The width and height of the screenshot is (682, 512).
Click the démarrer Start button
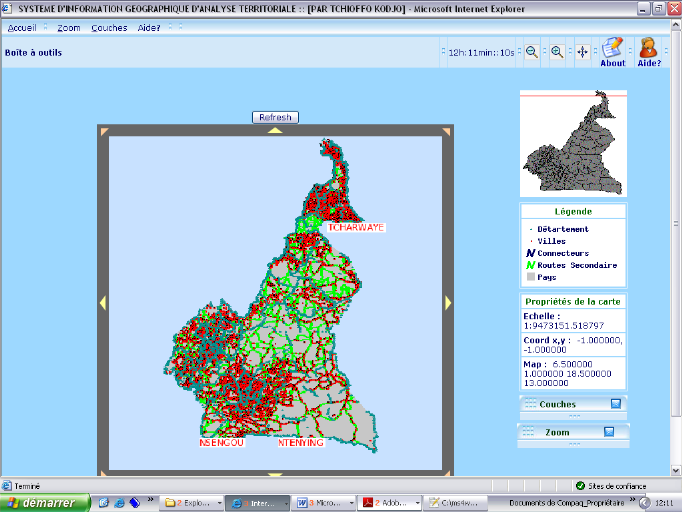[x=42, y=502]
